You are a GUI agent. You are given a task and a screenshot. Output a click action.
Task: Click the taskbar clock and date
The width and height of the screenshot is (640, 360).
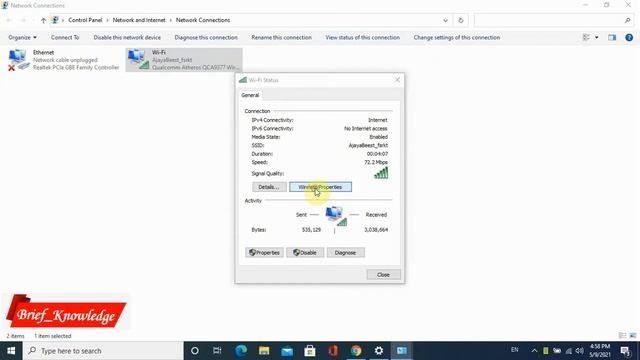(x=600, y=351)
